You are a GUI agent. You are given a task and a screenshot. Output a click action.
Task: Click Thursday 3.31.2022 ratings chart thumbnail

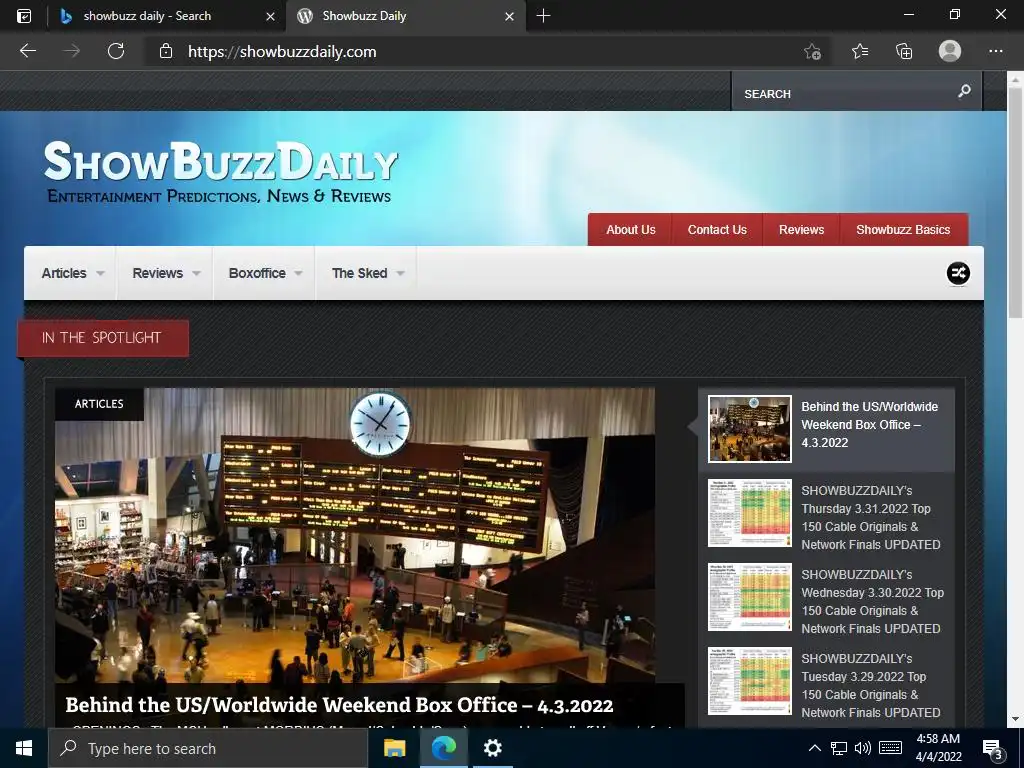point(750,513)
